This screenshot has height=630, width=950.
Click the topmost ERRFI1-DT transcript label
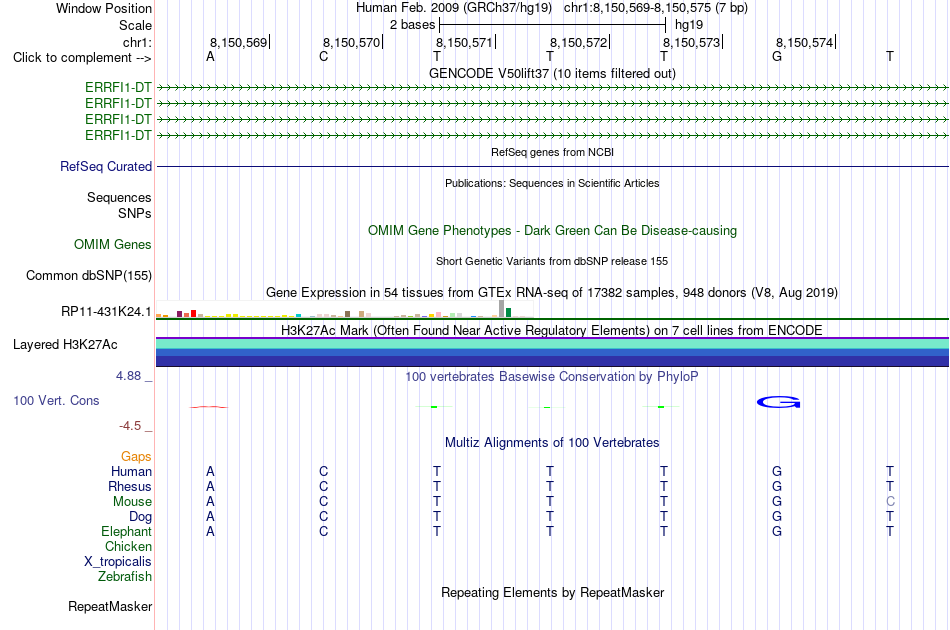118,87
